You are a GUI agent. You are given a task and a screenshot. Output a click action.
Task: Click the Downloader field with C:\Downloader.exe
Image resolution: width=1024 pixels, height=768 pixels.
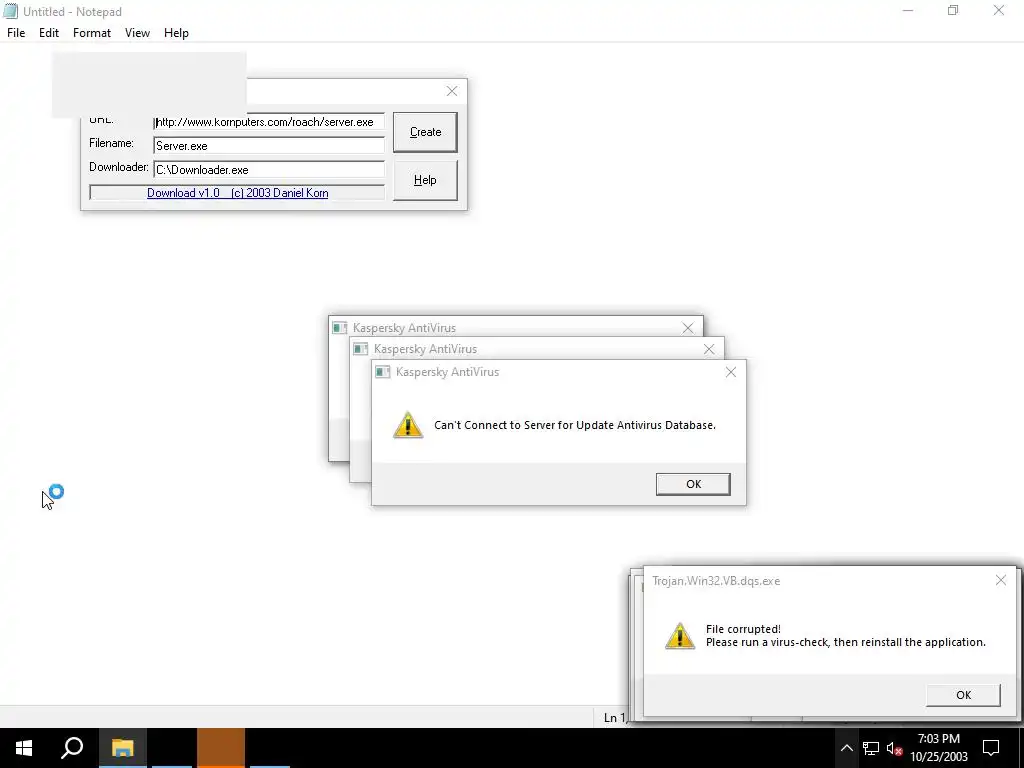[269, 170]
